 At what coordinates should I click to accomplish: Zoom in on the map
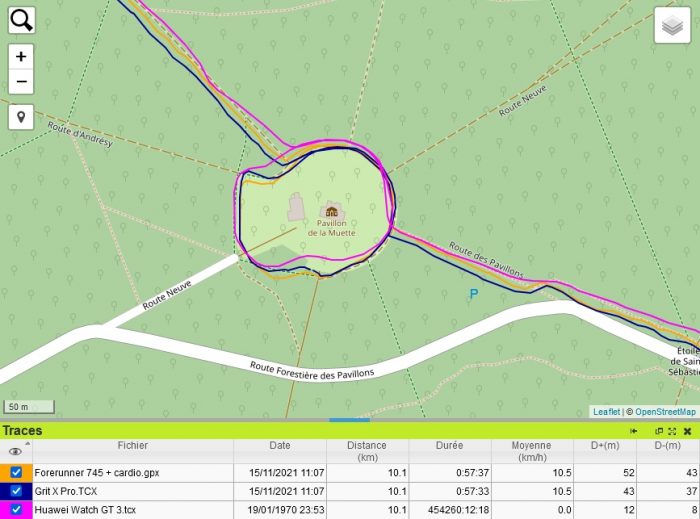click(x=21, y=57)
